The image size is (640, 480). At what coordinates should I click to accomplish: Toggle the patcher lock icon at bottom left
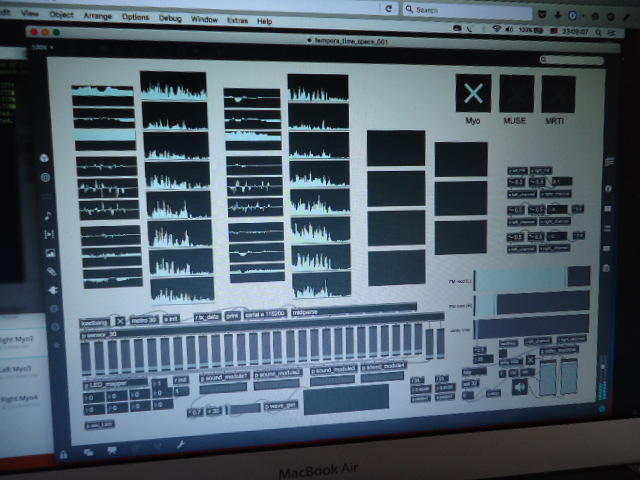[63, 454]
